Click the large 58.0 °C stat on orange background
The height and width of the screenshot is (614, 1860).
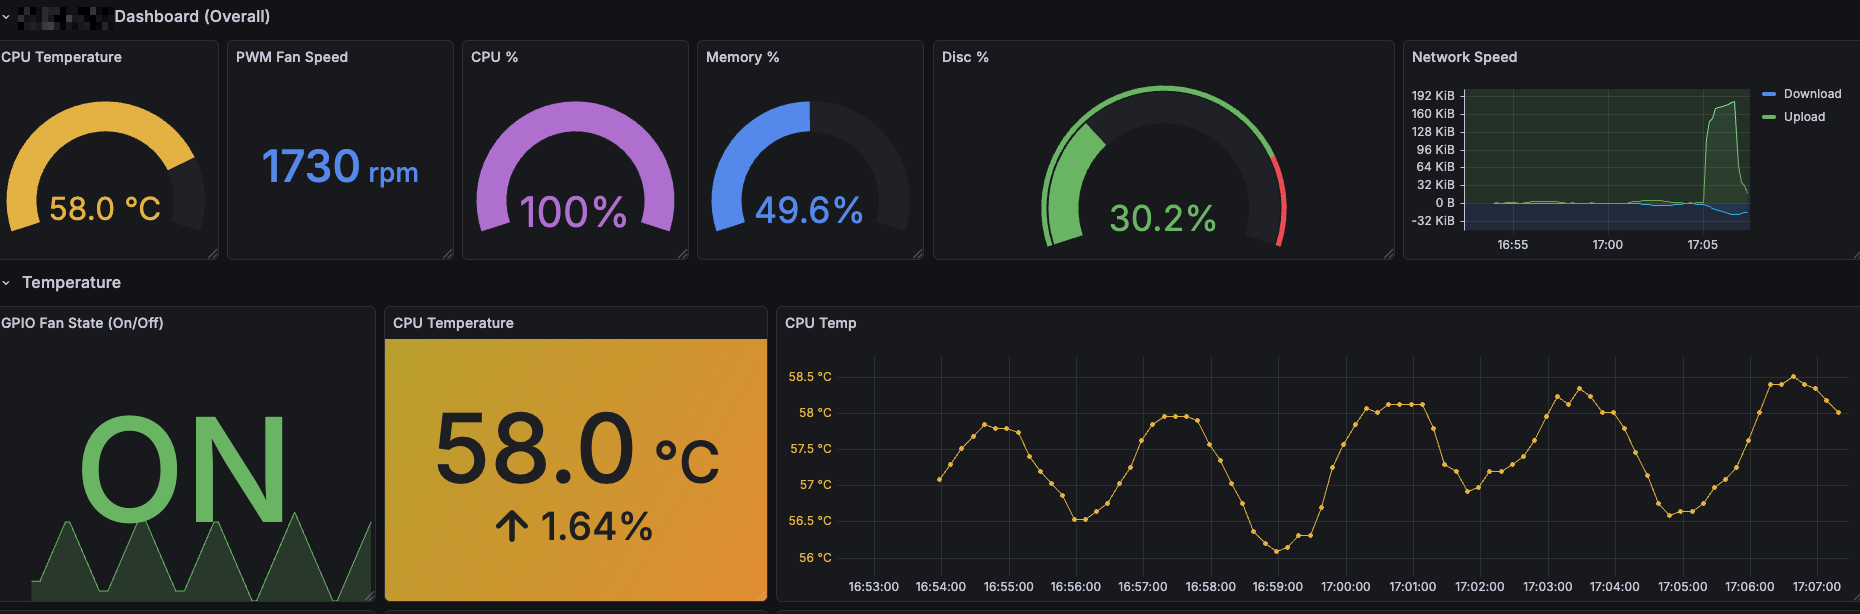[x=577, y=449]
